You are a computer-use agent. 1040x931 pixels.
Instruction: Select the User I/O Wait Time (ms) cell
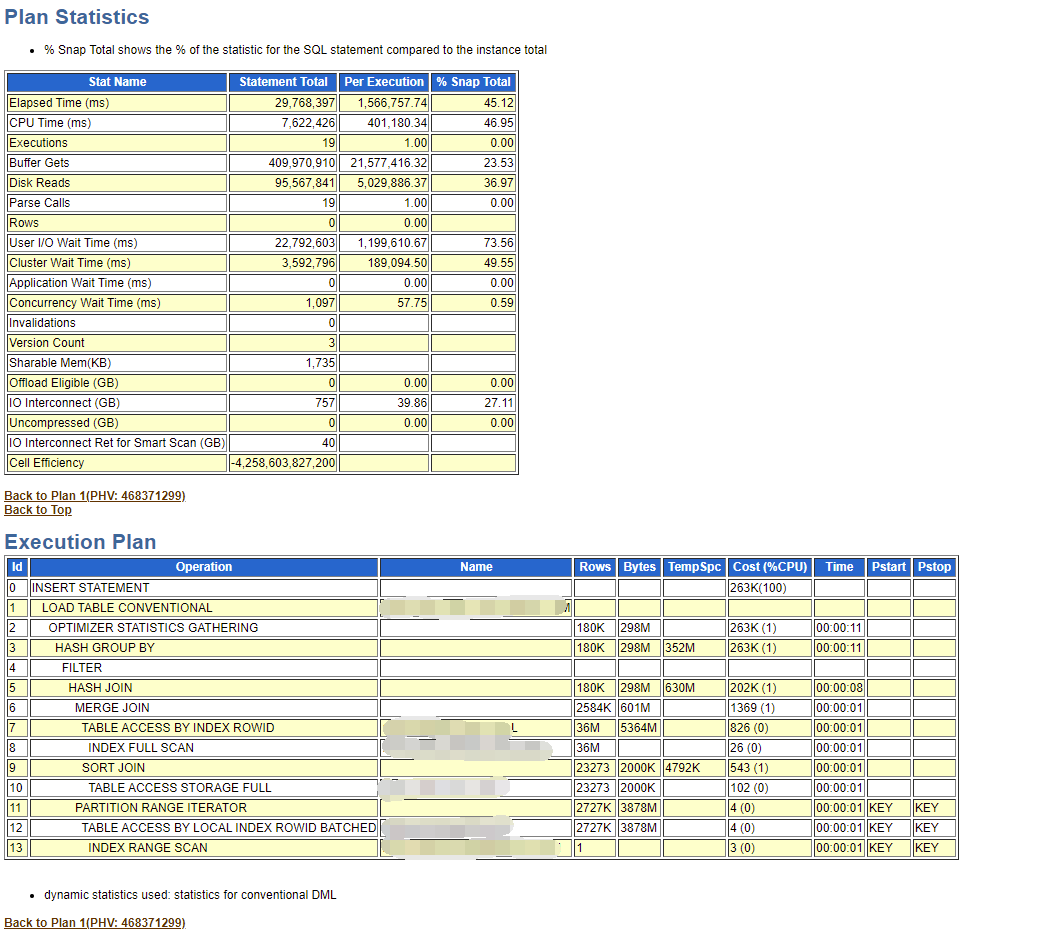(x=117, y=243)
